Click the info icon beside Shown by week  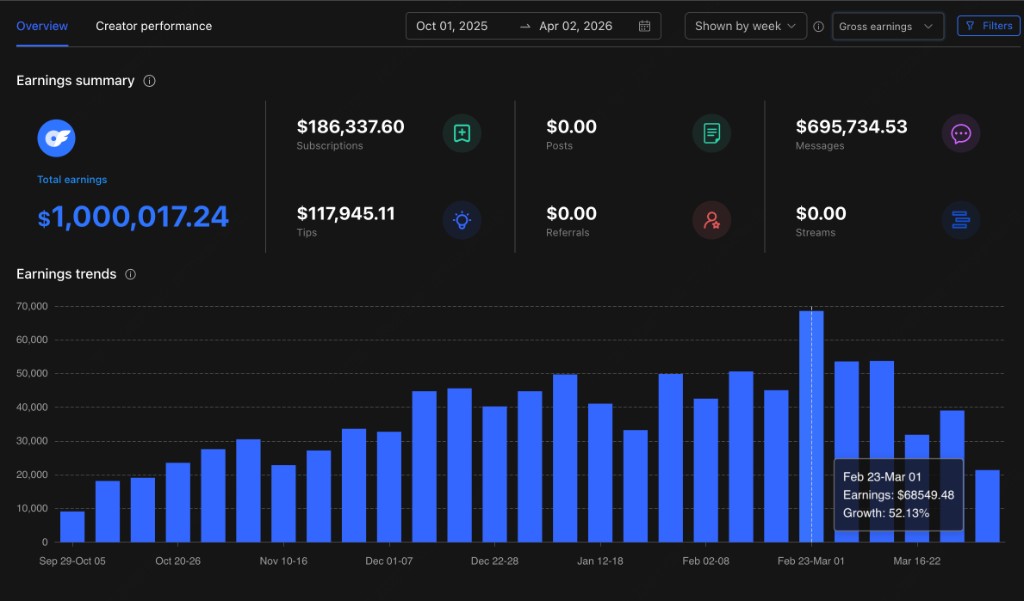(818, 25)
